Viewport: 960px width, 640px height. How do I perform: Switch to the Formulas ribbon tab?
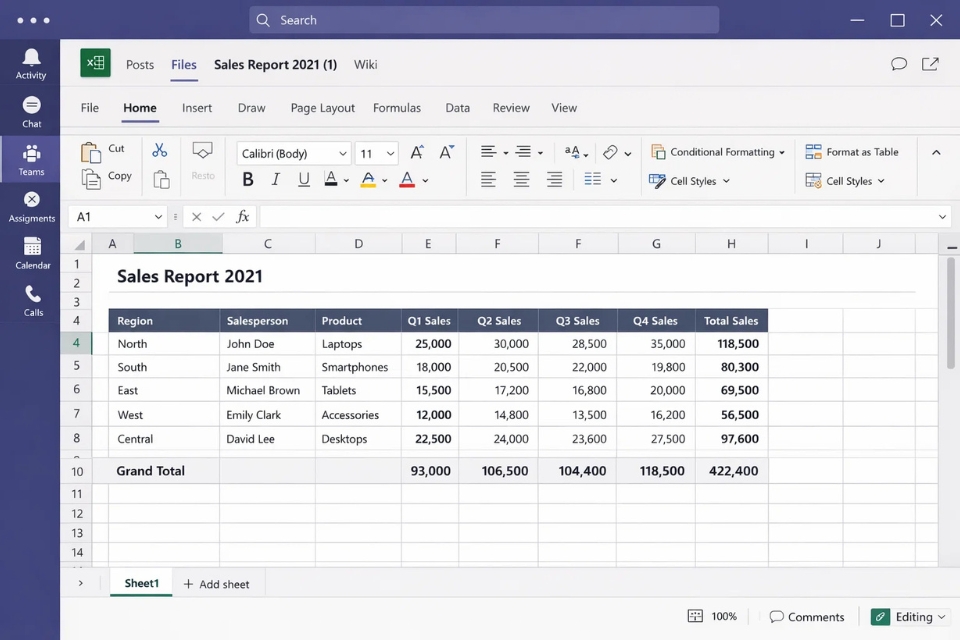[x=397, y=107]
